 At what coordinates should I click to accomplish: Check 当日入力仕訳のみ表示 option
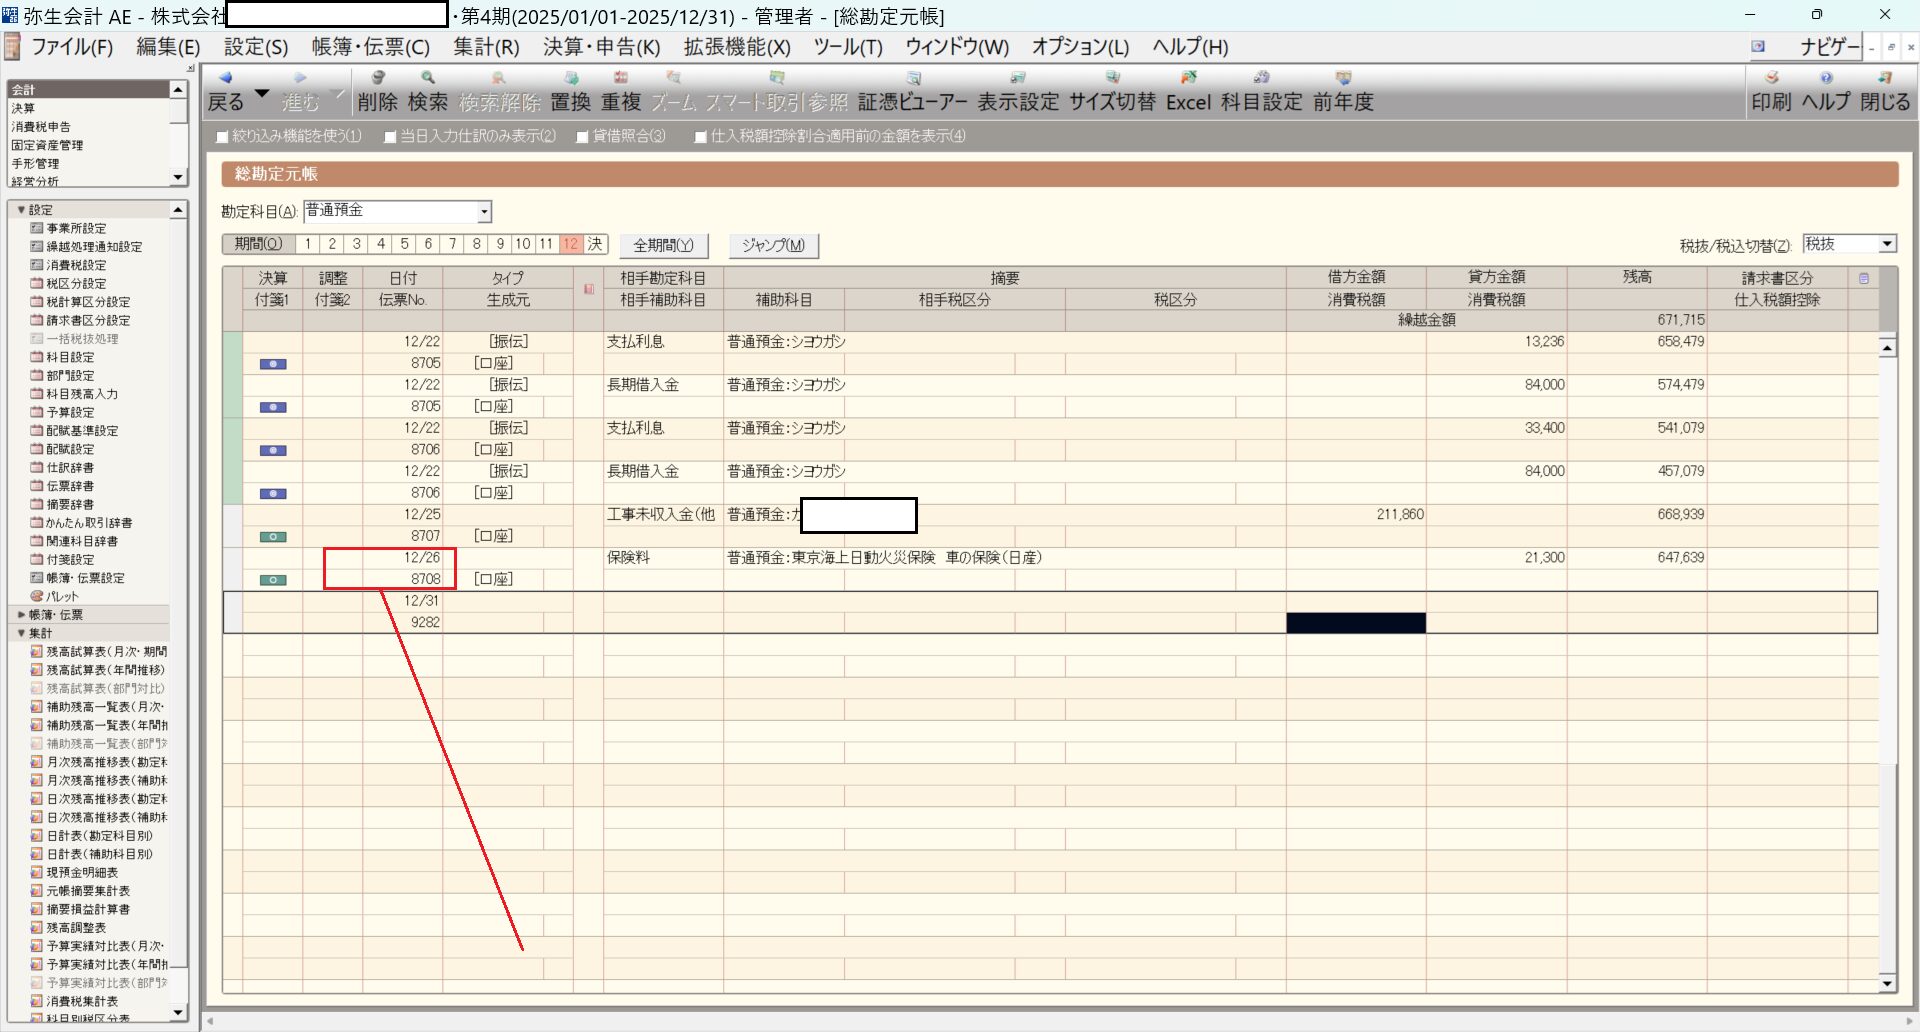[391, 137]
